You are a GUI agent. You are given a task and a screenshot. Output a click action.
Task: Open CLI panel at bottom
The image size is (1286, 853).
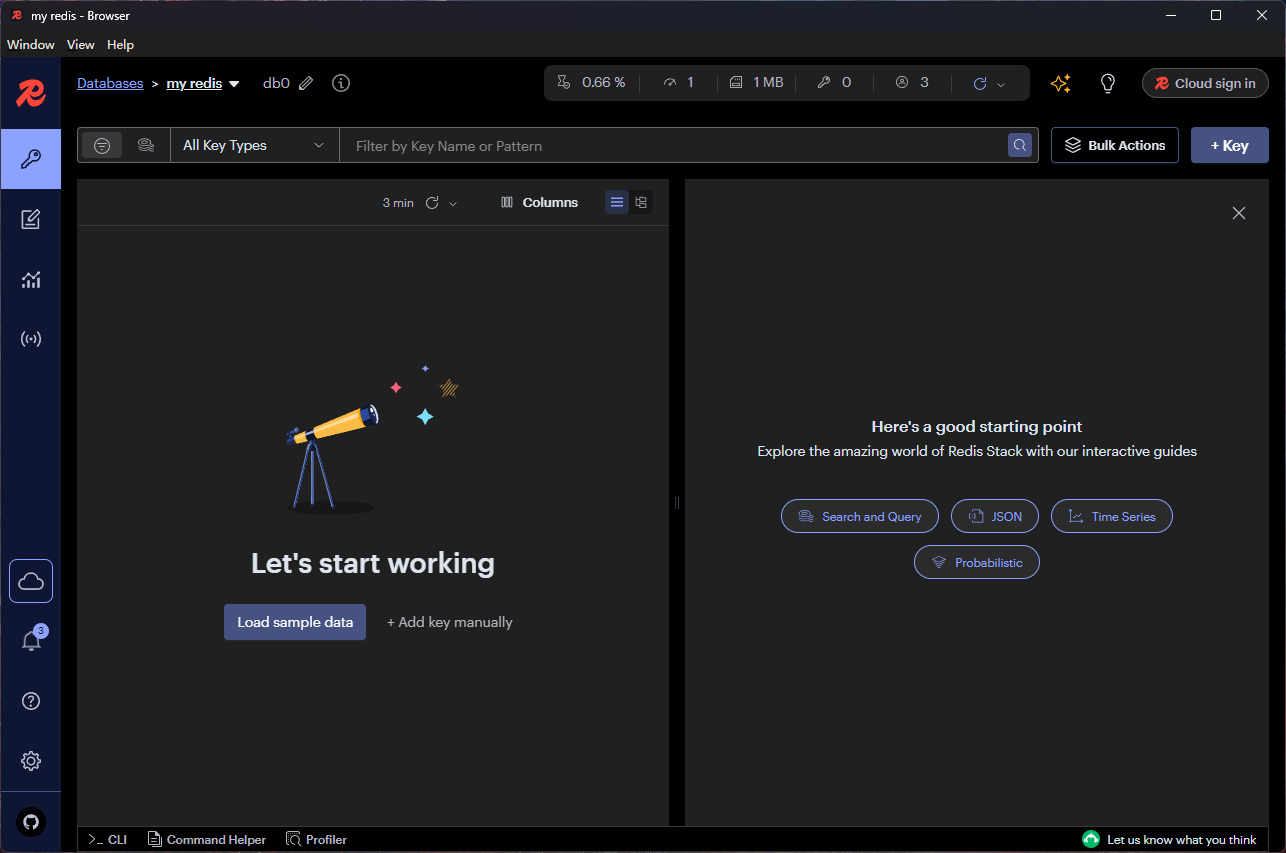108,839
